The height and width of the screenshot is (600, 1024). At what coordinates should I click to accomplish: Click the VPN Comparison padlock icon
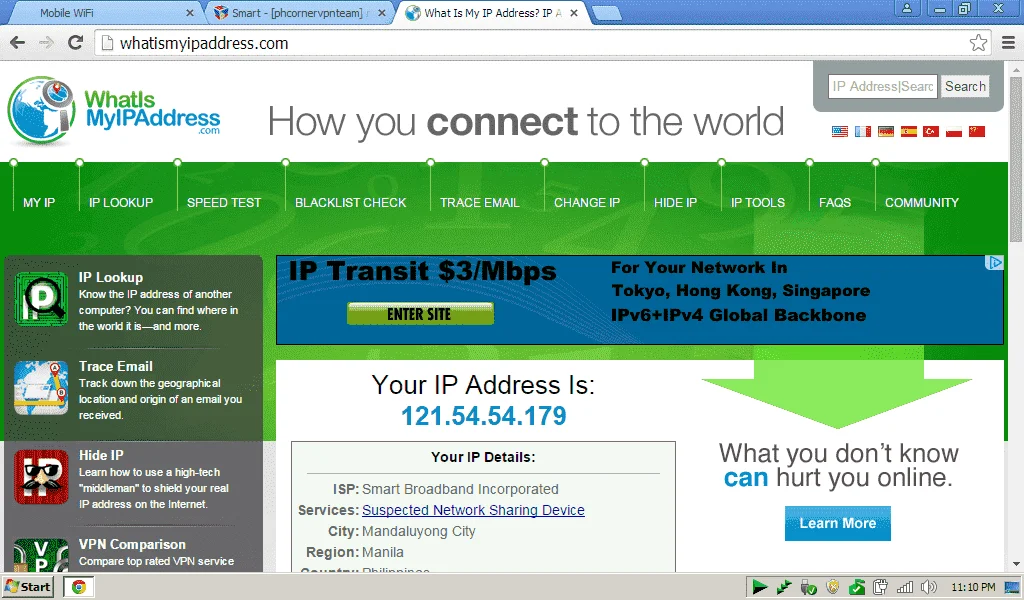(41, 555)
